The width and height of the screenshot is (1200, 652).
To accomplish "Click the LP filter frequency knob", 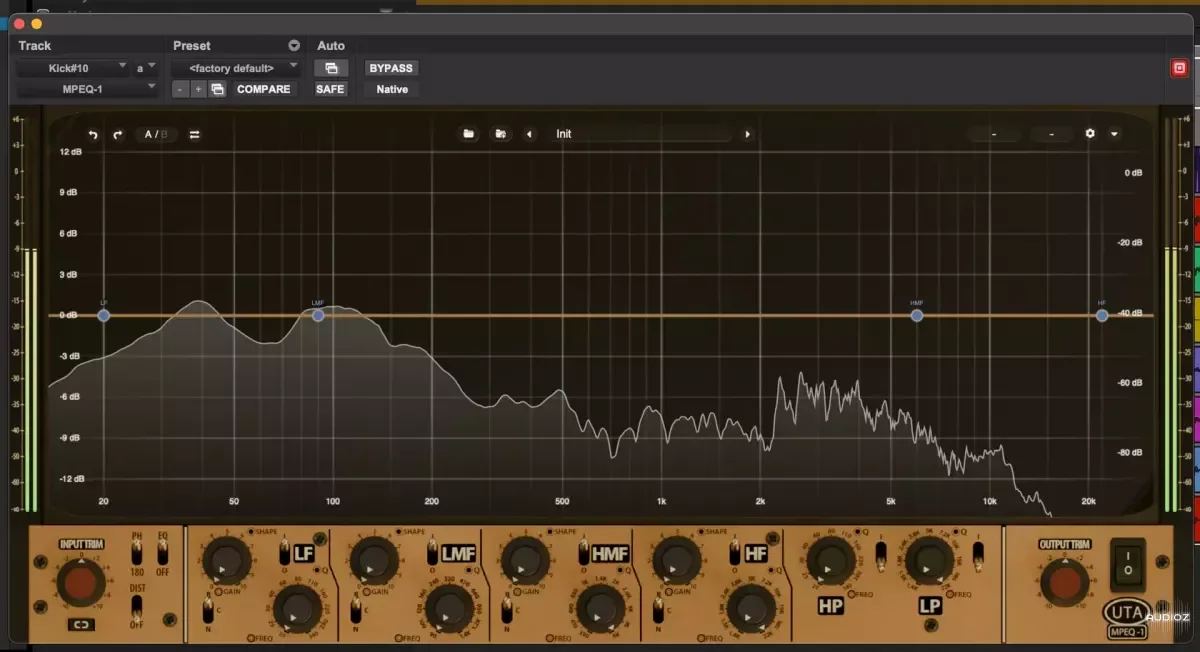I will pyautogui.click(x=929, y=561).
